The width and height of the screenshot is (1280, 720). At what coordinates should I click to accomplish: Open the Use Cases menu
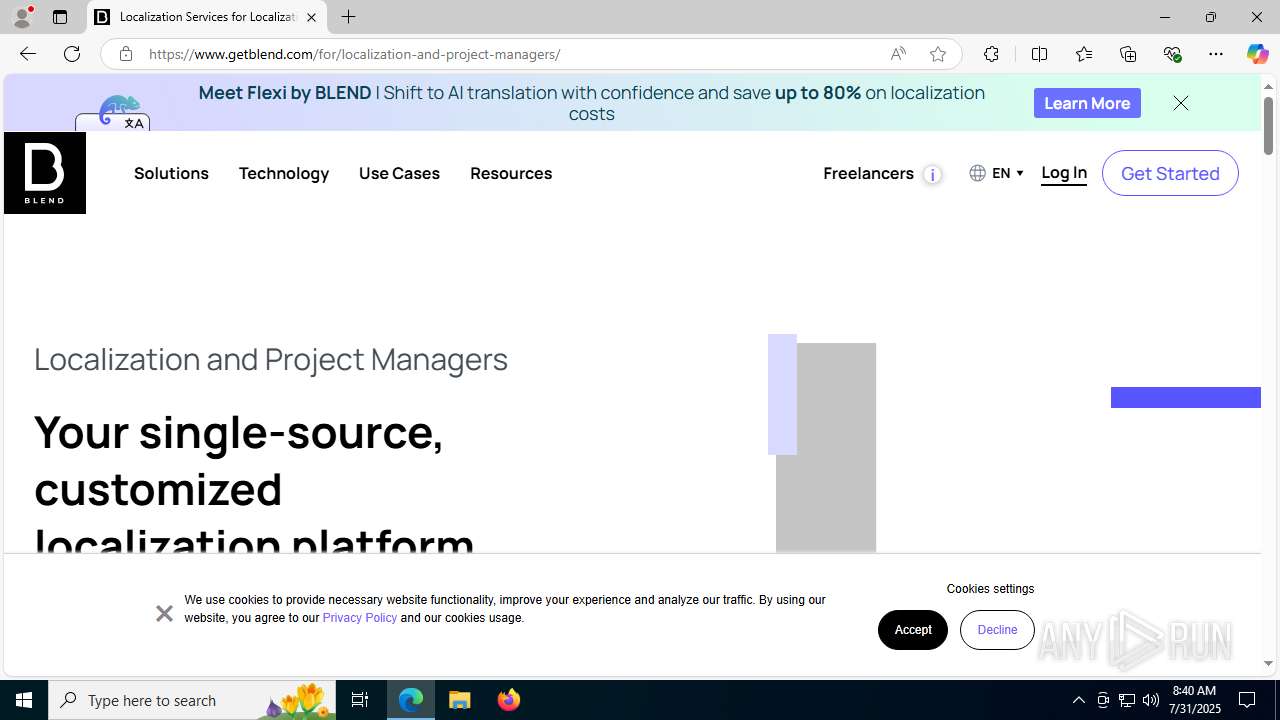(x=399, y=173)
